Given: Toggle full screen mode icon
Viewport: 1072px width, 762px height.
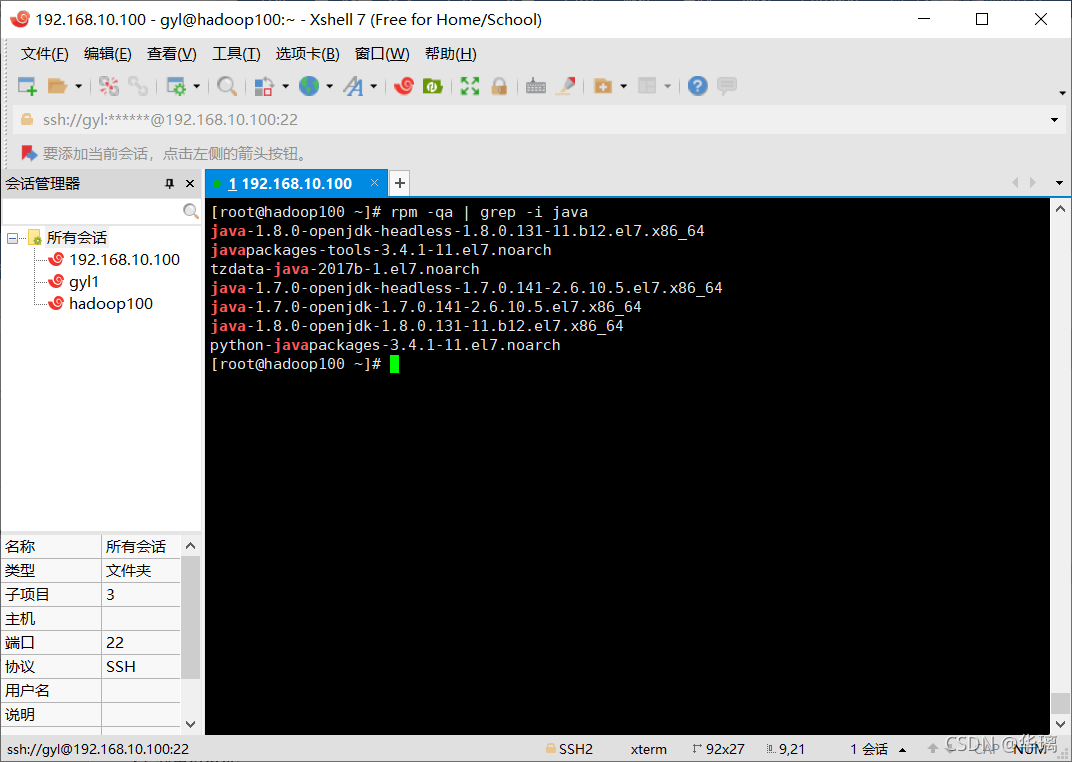Looking at the screenshot, I should [470, 86].
